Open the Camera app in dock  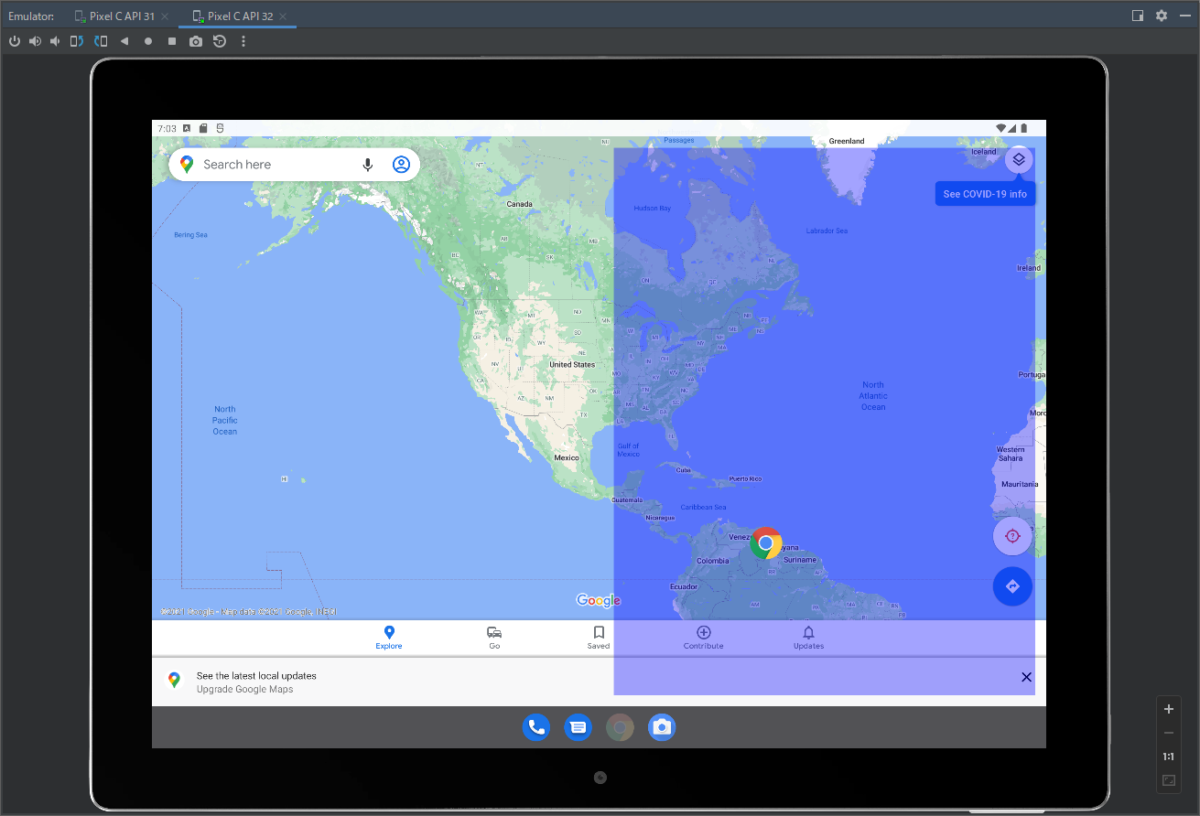pyautogui.click(x=661, y=727)
